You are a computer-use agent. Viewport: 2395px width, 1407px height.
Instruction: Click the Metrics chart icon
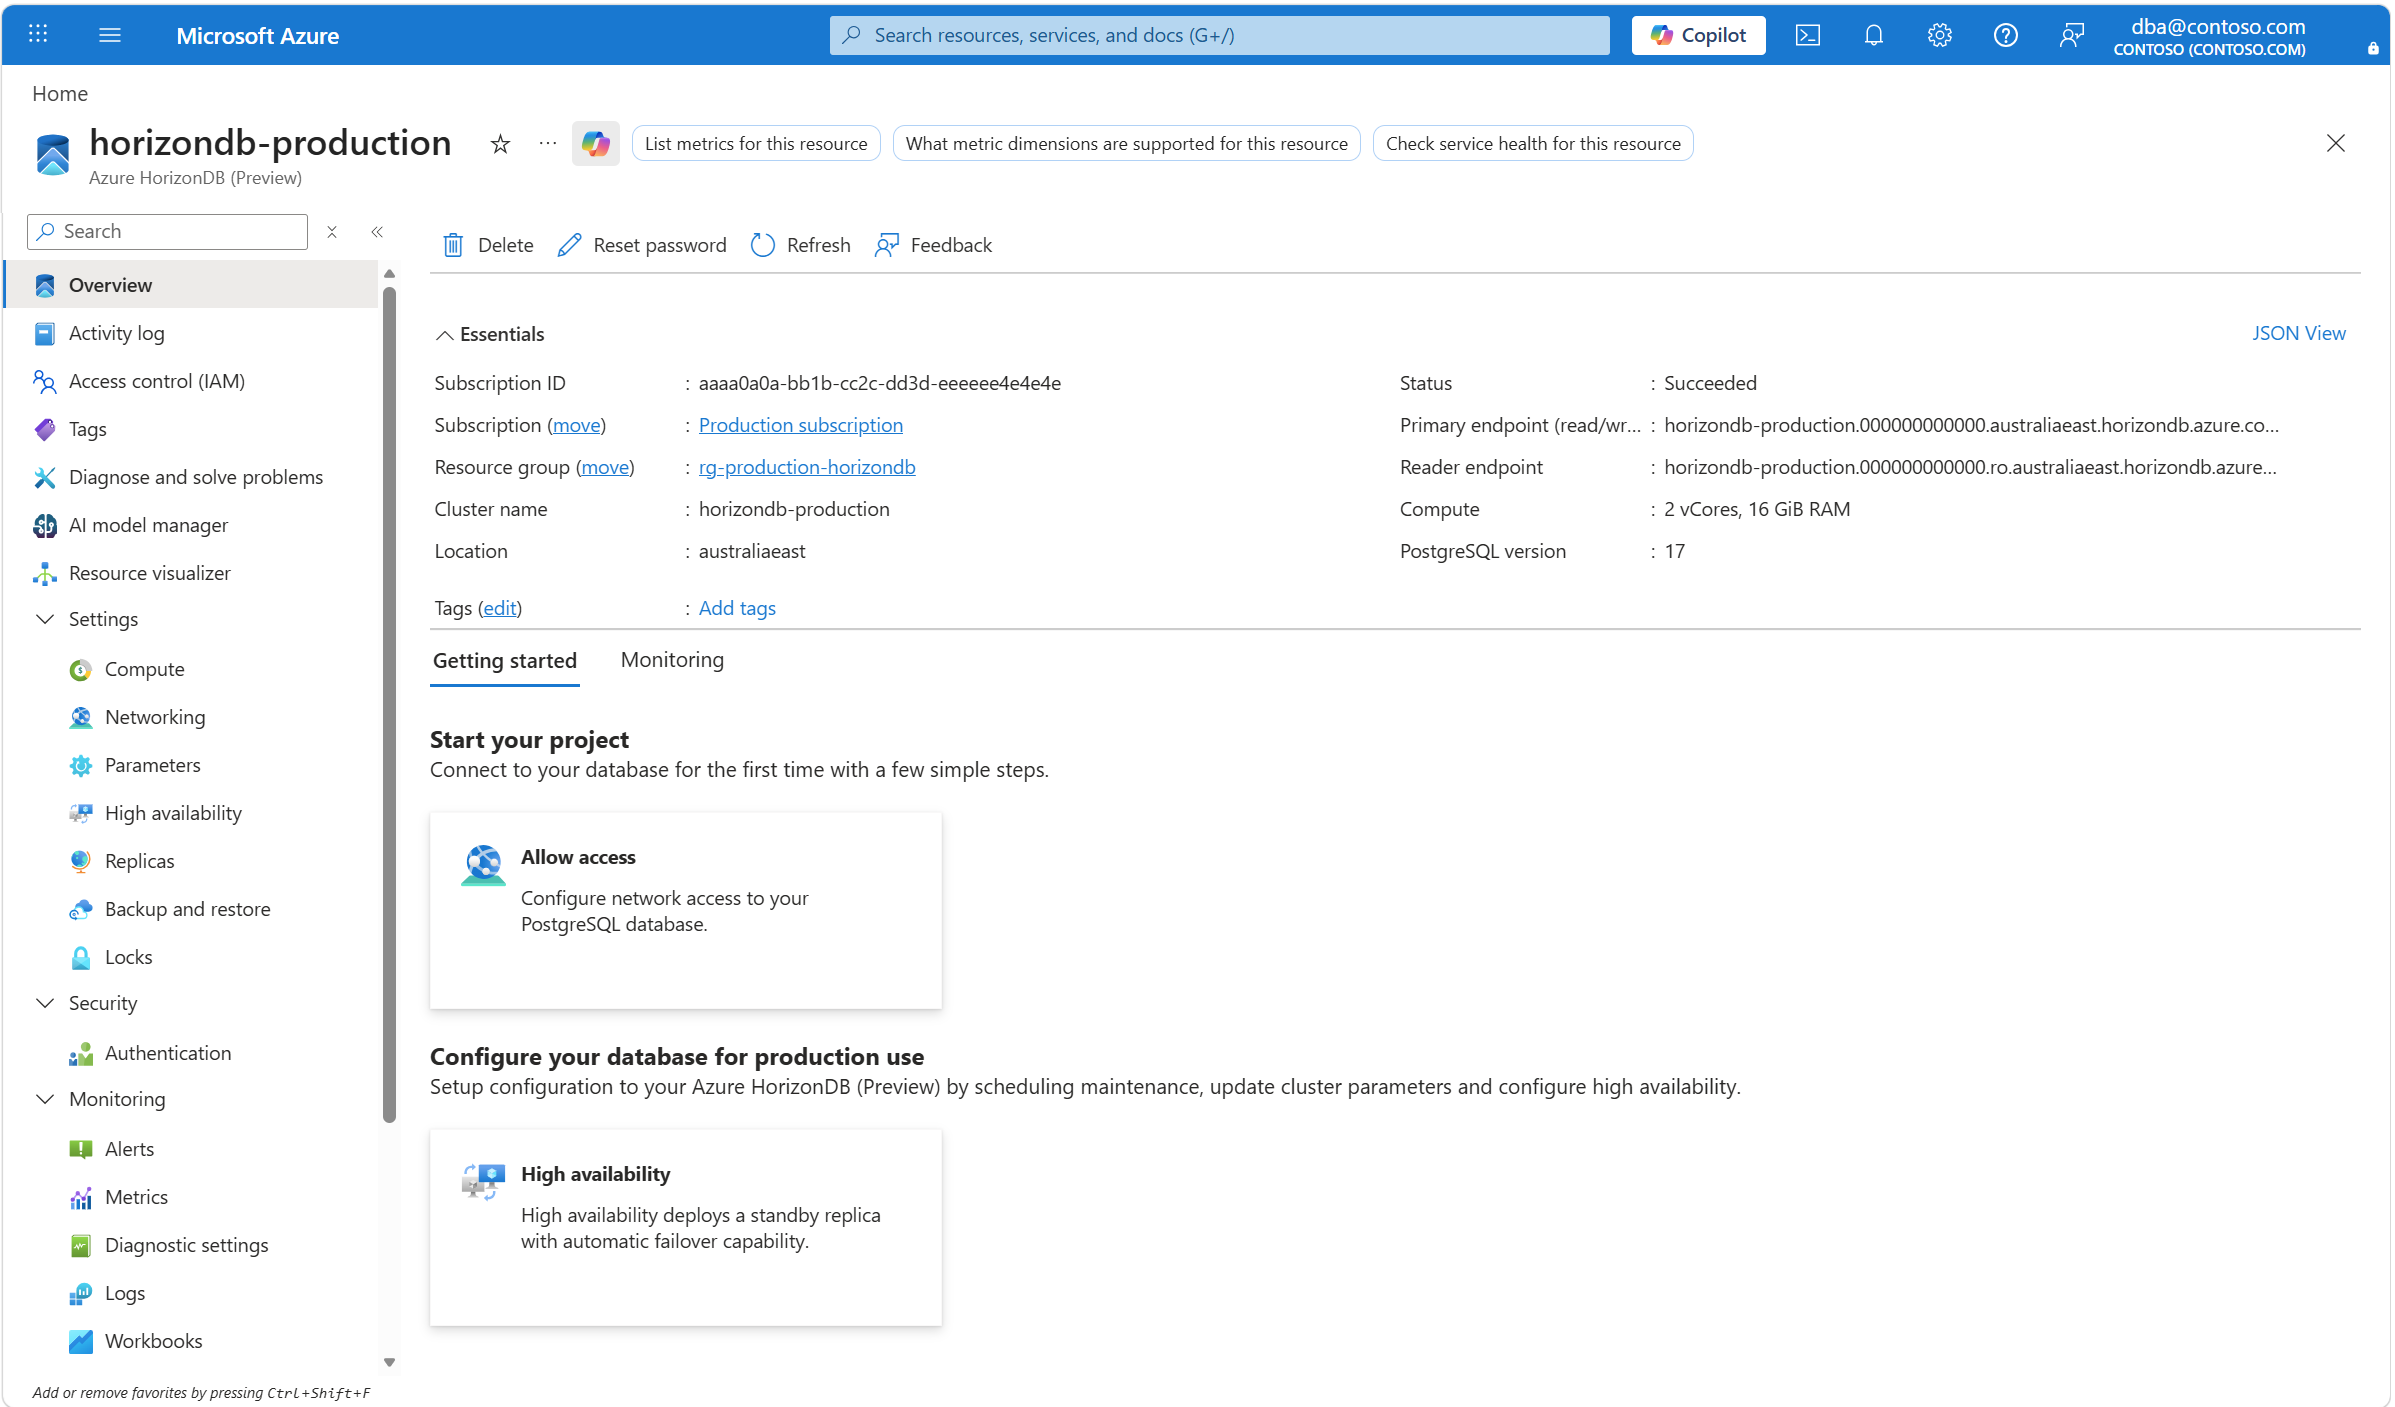pos(81,1197)
